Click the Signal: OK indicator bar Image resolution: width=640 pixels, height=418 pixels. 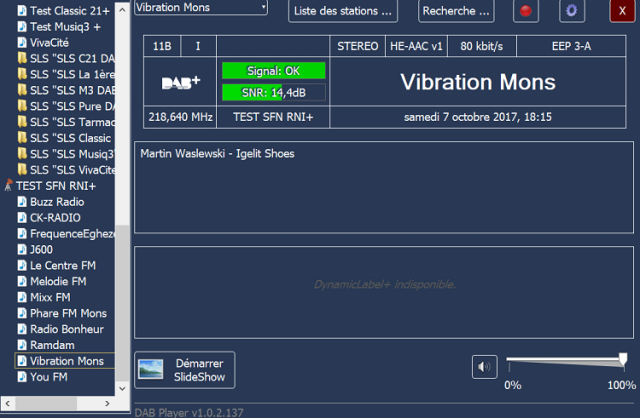point(273,71)
